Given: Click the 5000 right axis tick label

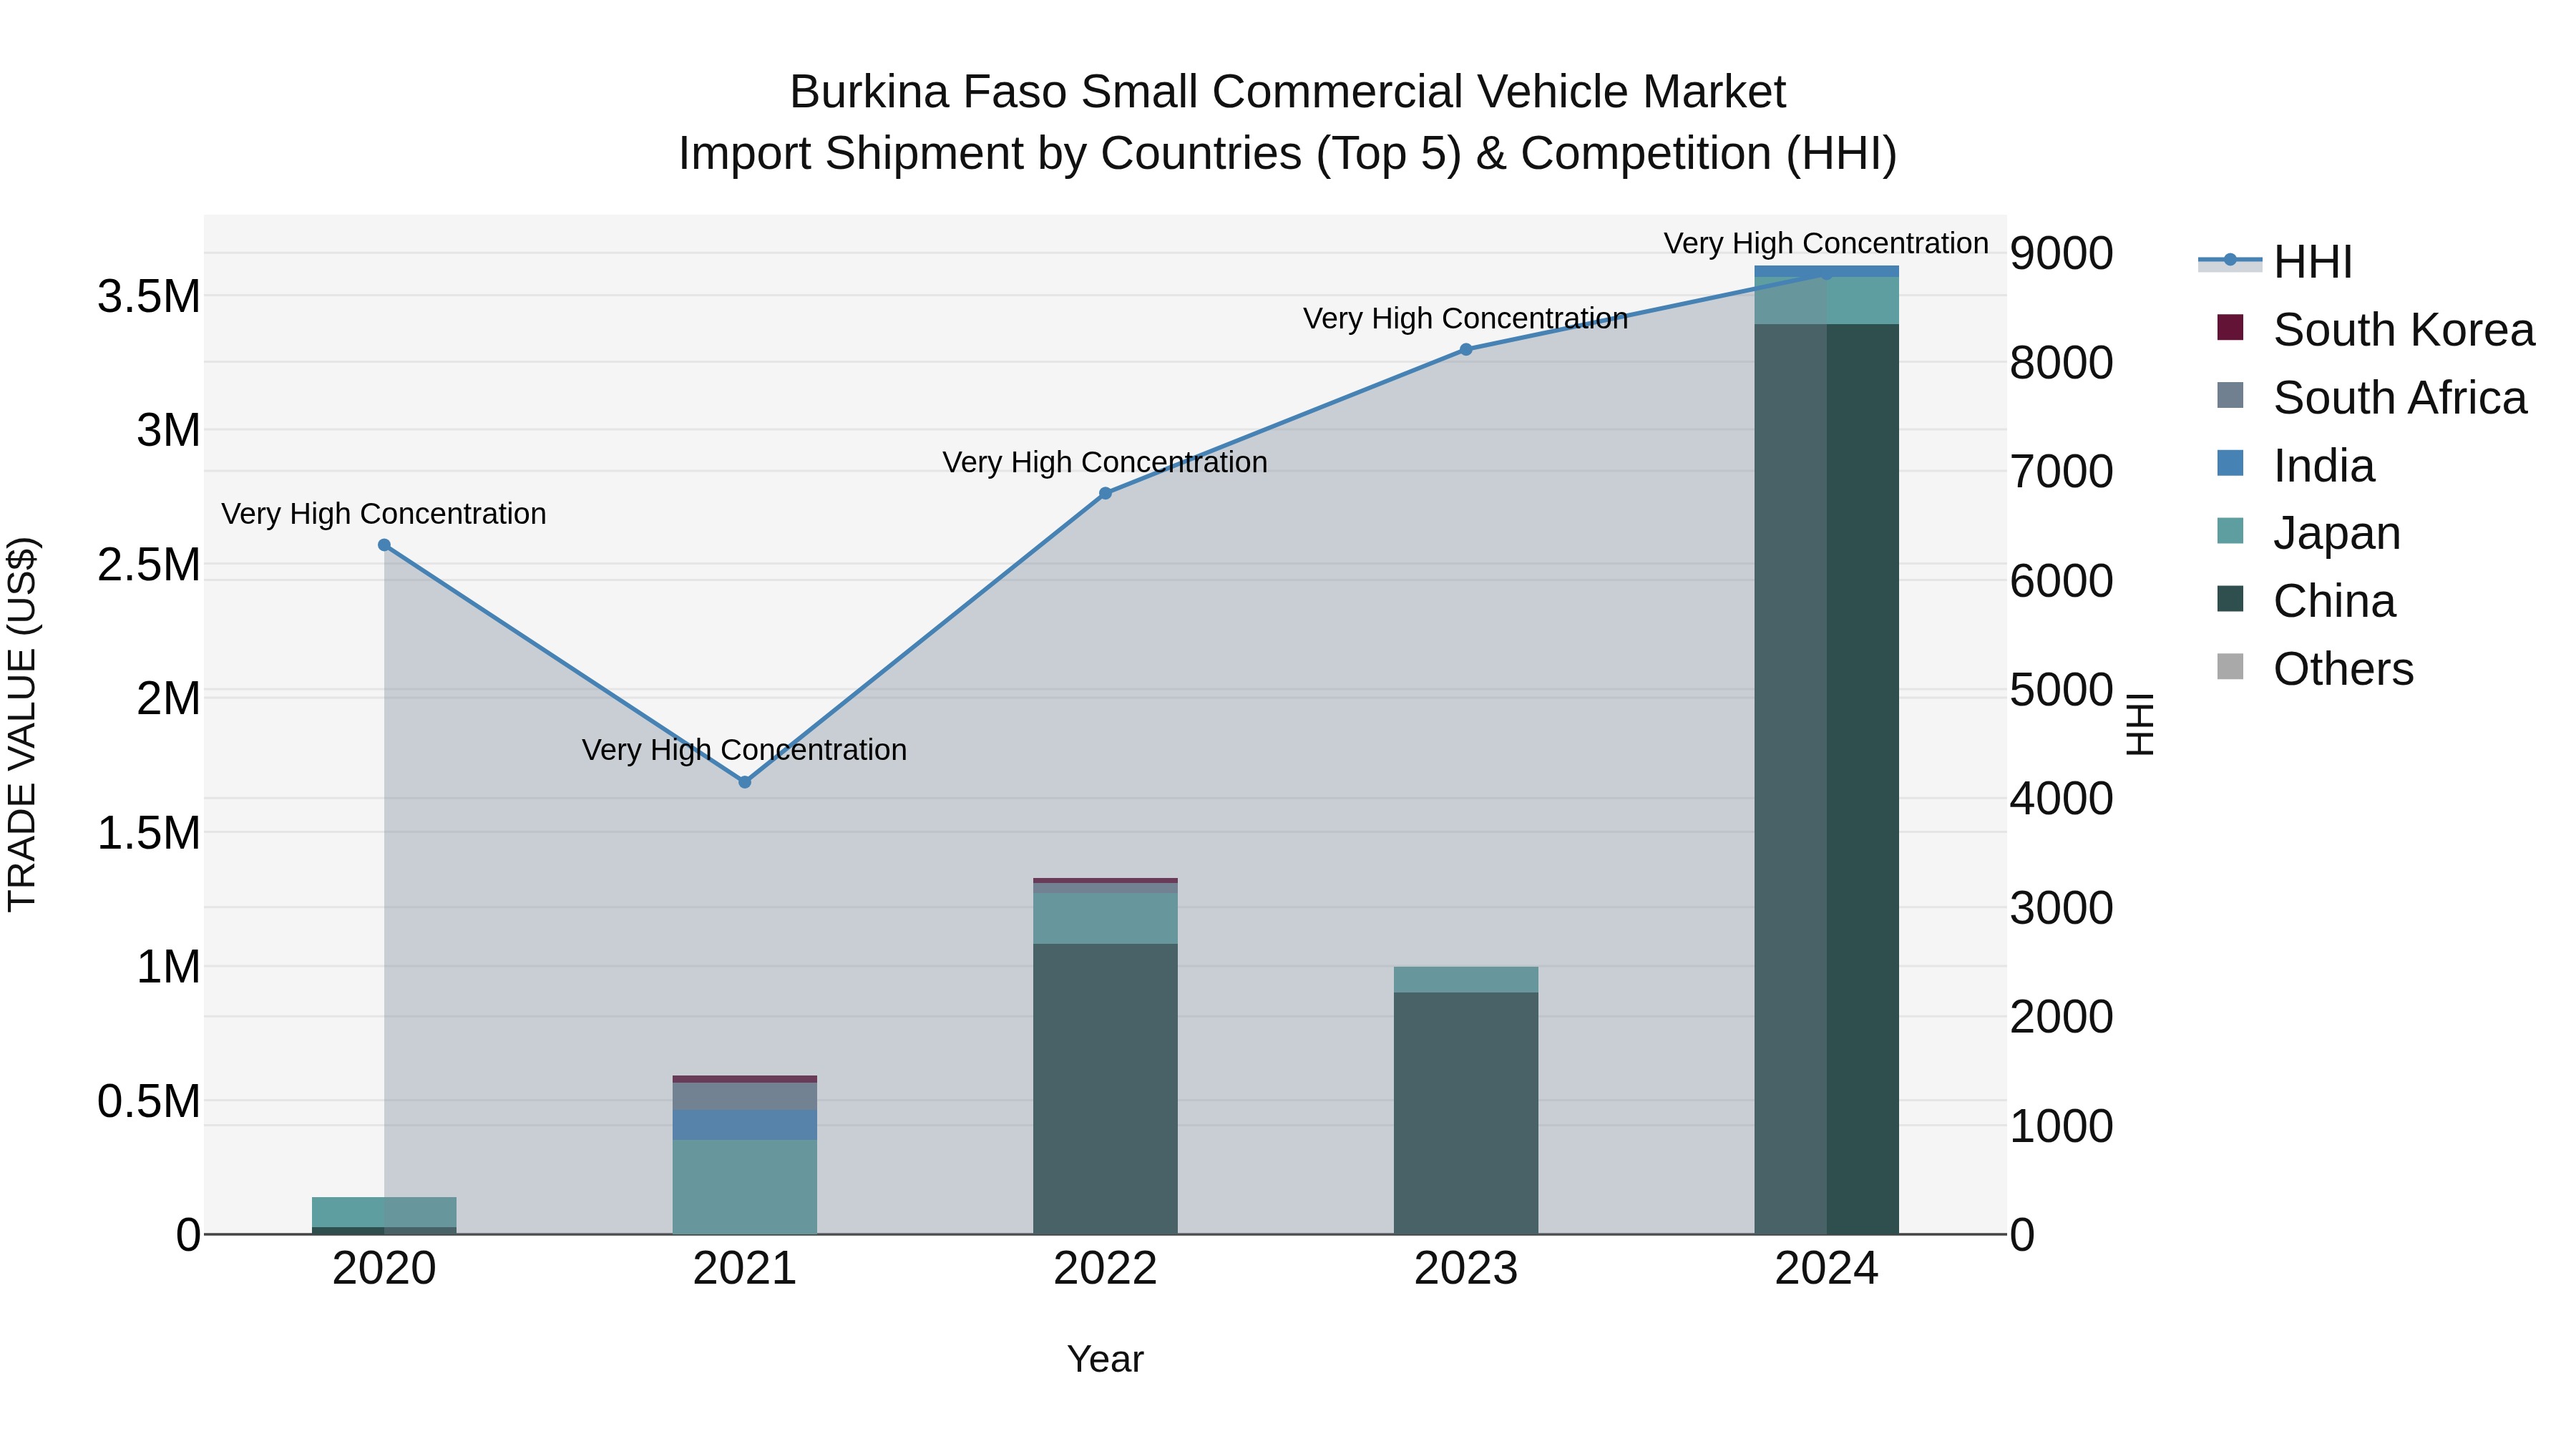Looking at the screenshot, I should tap(2062, 690).
